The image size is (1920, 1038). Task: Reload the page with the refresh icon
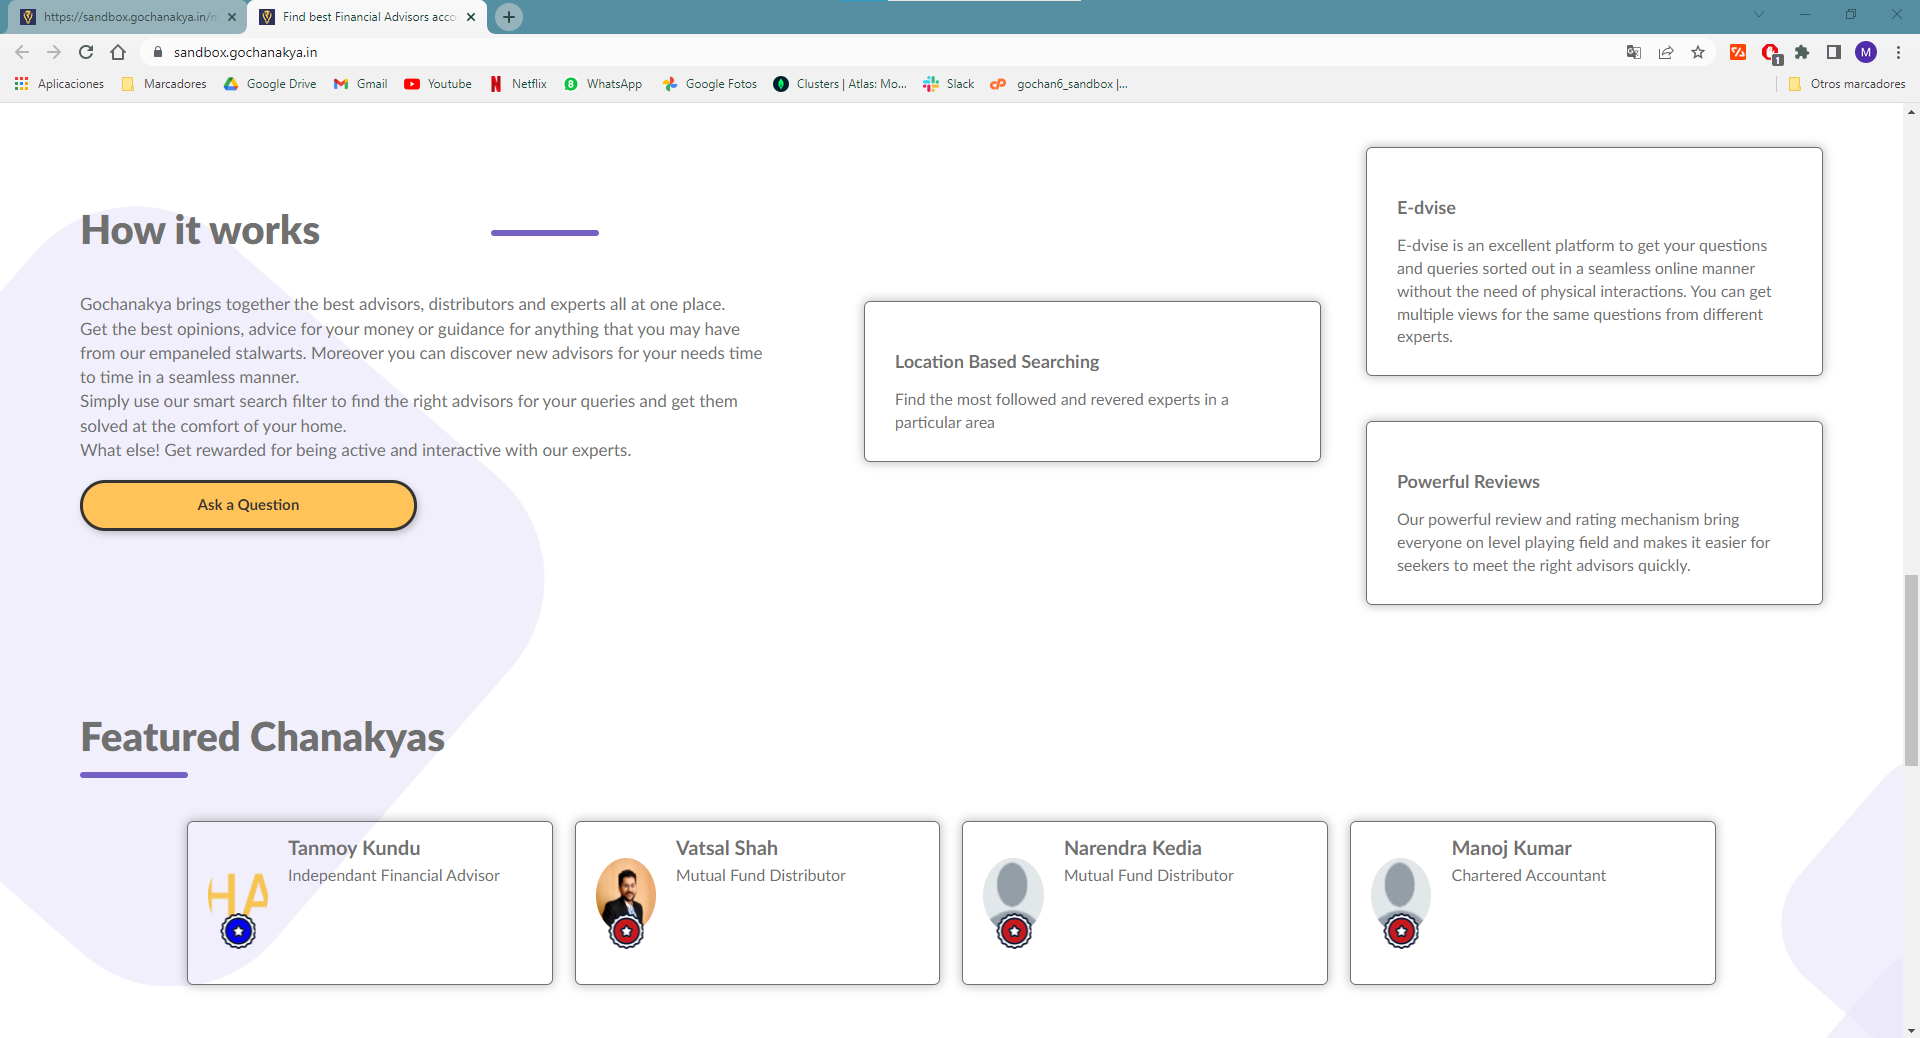tap(86, 52)
